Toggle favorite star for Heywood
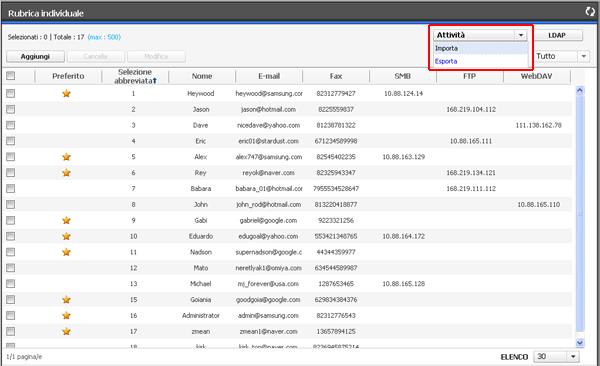Viewport: 600px width, 366px height. click(x=66, y=93)
